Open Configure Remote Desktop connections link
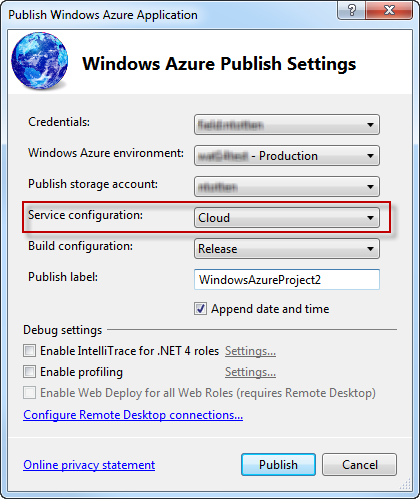Screen dimensions: 420x499 (133, 415)
